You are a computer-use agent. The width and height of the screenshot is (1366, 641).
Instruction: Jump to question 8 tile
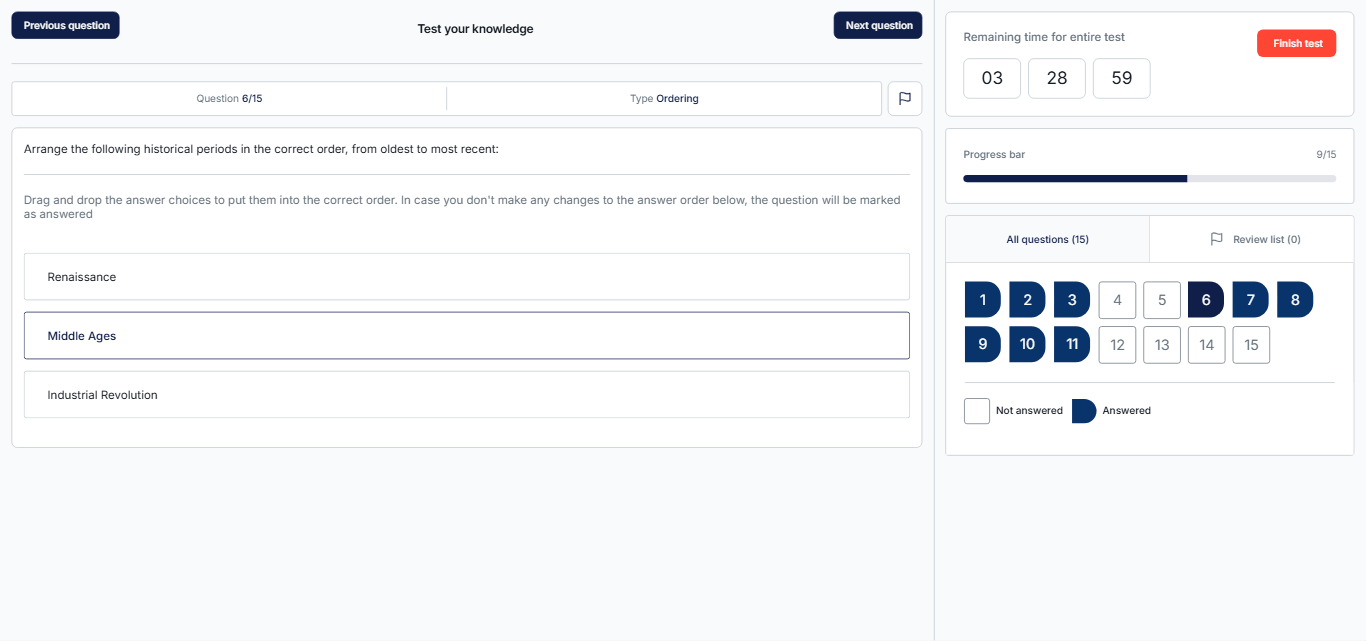coord(1295,300)
